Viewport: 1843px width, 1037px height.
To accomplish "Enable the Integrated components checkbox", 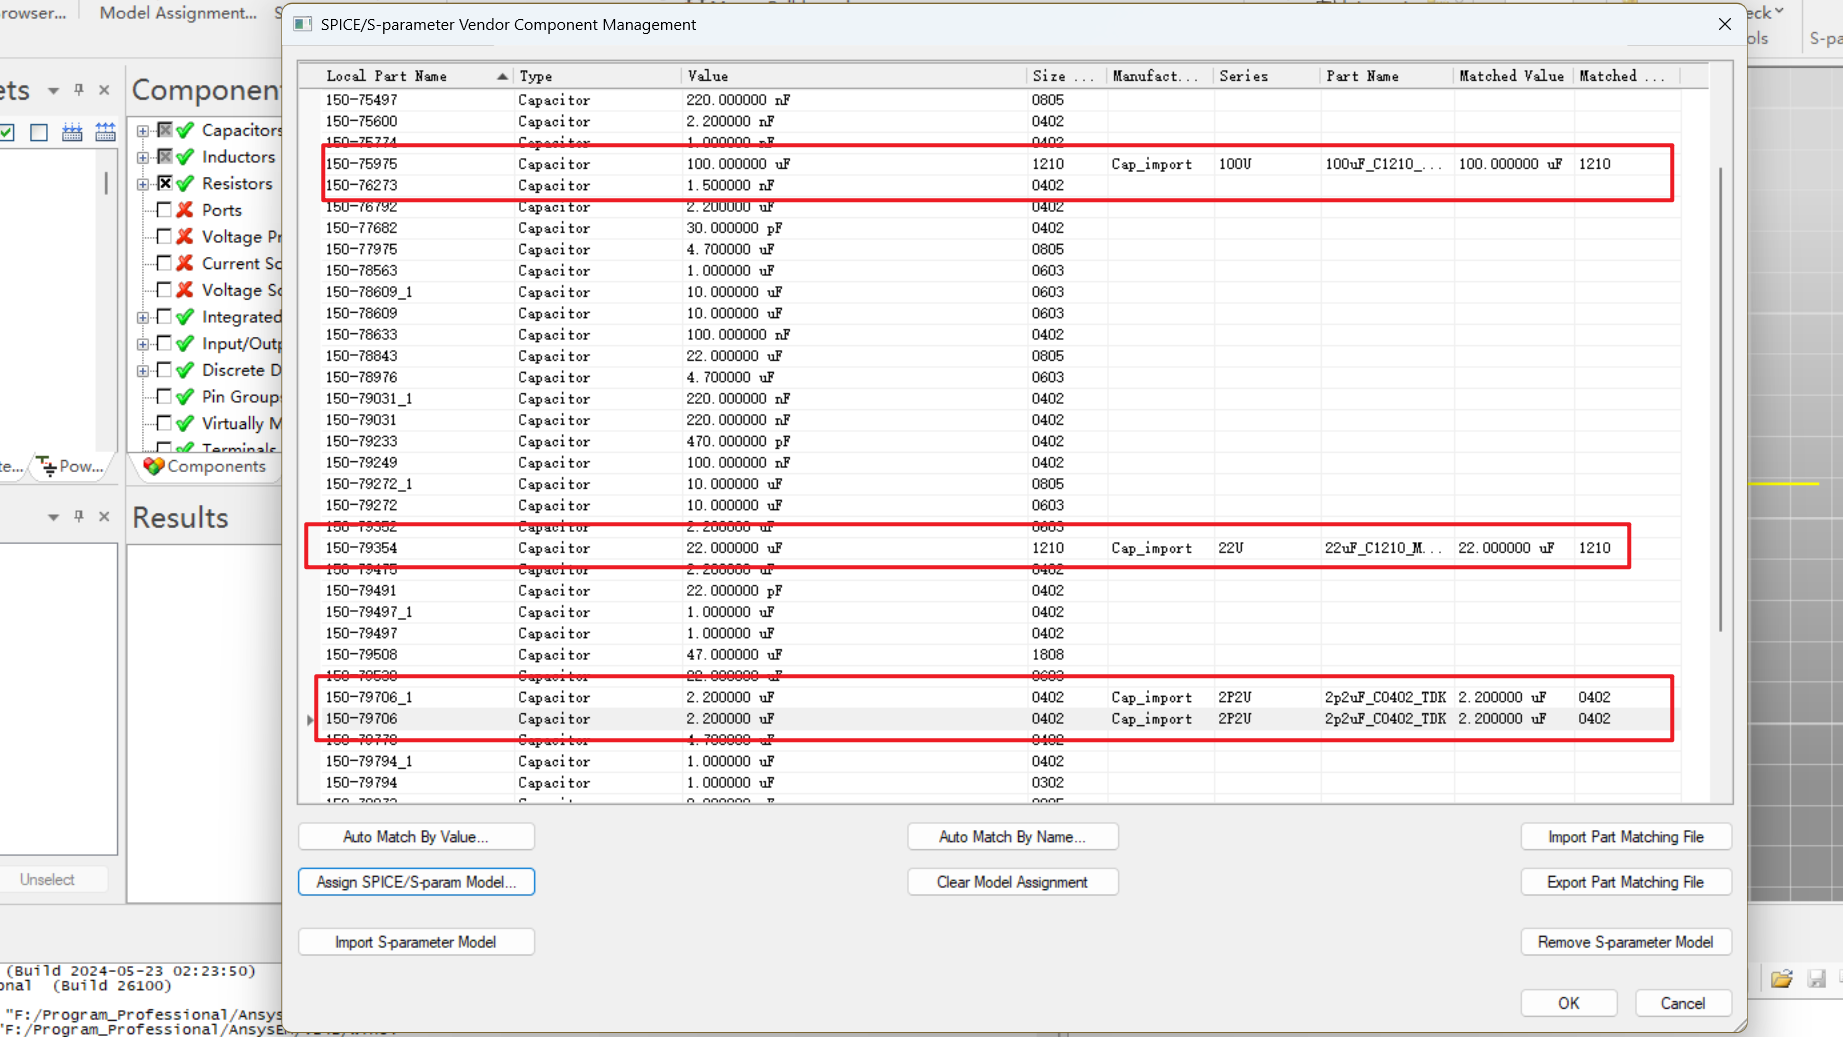I will click(165, 317).
